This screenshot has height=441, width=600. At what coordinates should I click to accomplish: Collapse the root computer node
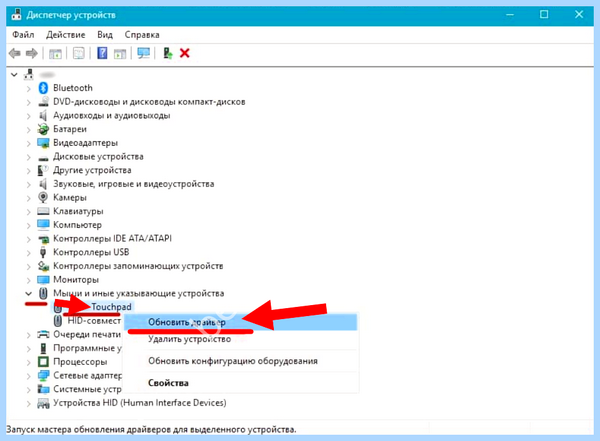coord(14,75)
